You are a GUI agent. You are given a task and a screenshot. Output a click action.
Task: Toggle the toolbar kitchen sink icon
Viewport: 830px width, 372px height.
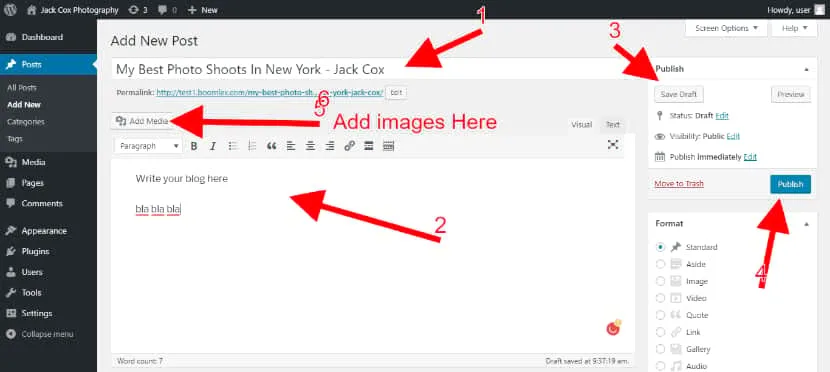(389, 146)
